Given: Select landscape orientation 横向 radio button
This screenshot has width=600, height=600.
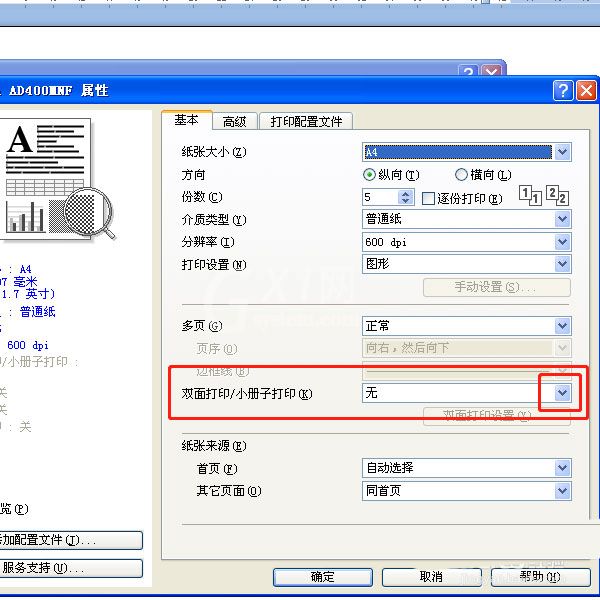Looking at the screenshot, I should 461,175.
